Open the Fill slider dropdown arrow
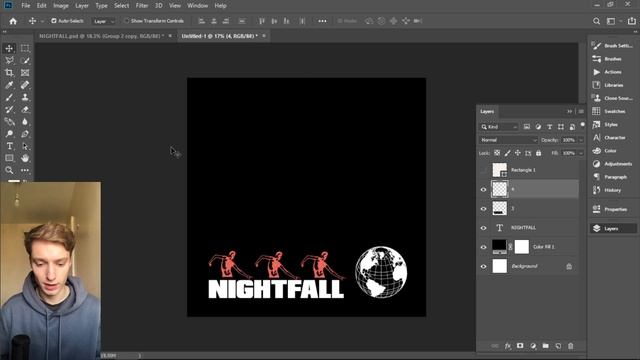This screenshot has height=360, width=640. pos(581,153)
